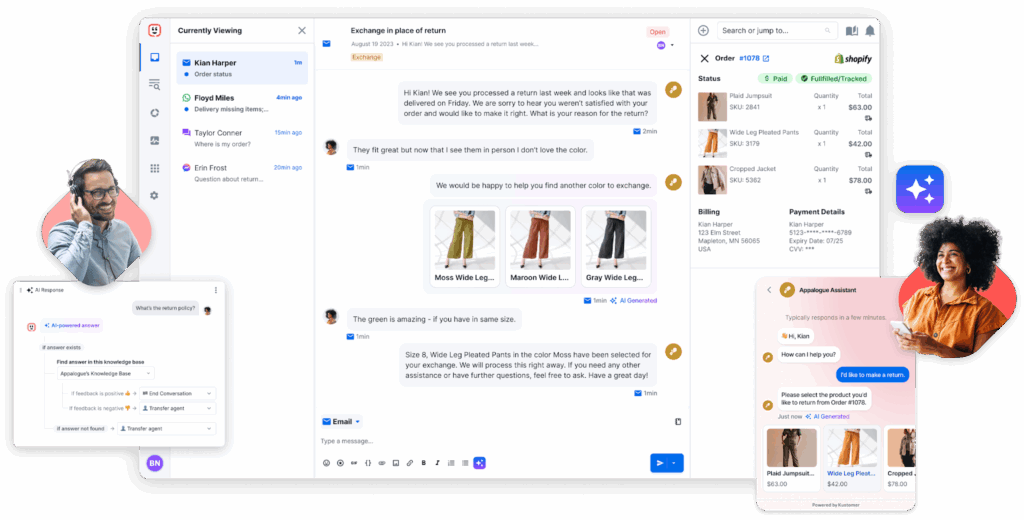
Task: Toggle italic formatting in message composer
Action: click(438, 463)
